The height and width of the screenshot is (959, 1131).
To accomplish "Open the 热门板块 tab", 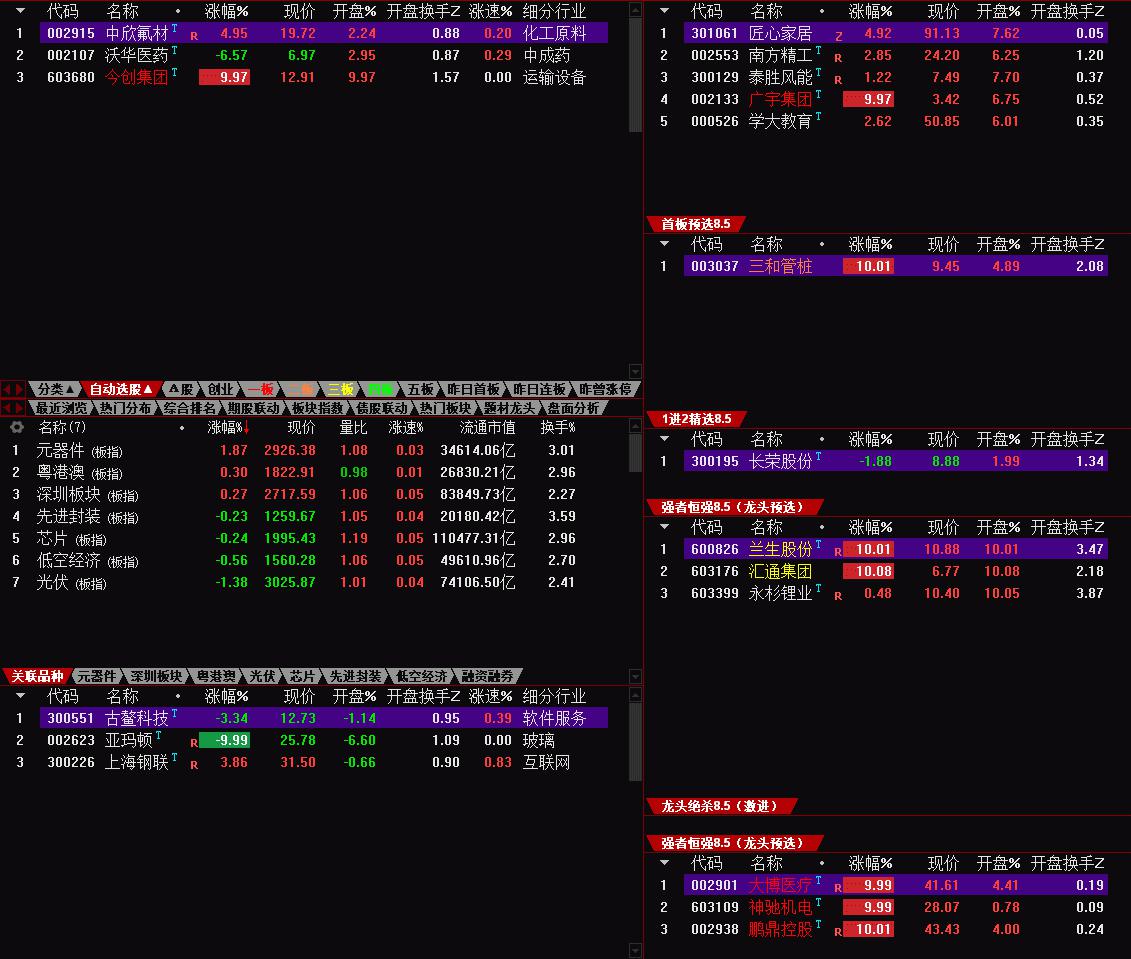I will point(445,408).
